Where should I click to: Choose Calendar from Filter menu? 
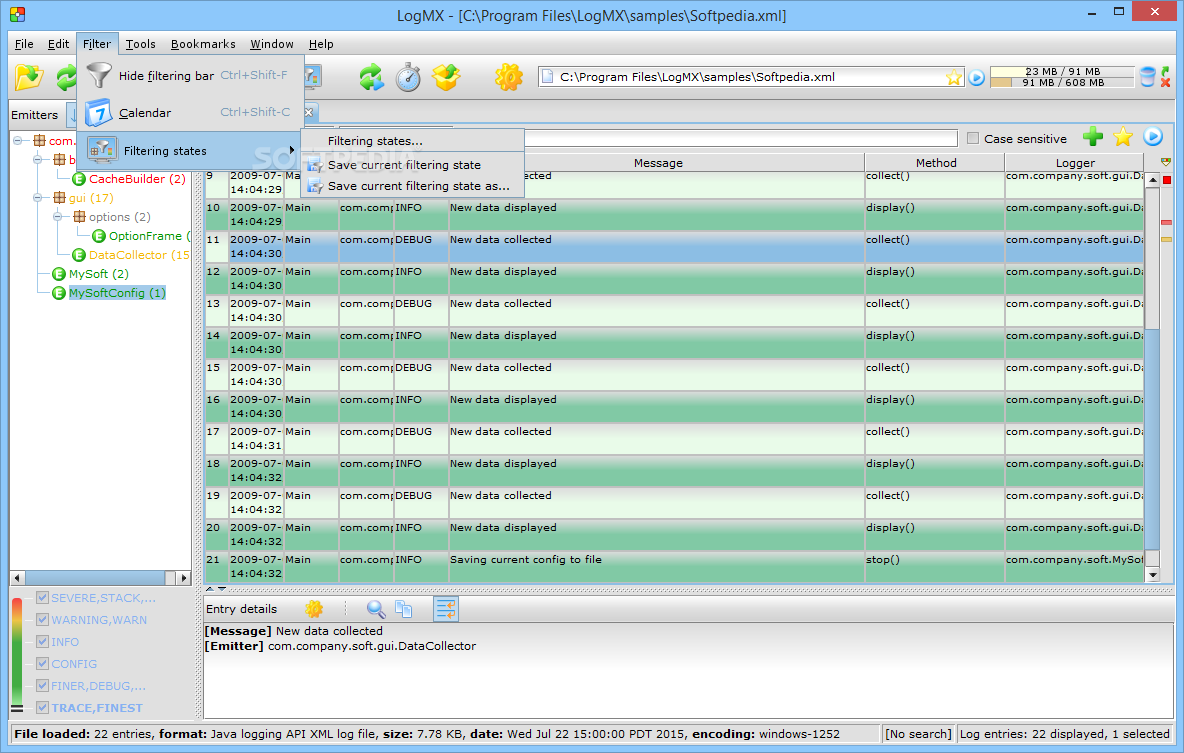click(x=190, y=113)
